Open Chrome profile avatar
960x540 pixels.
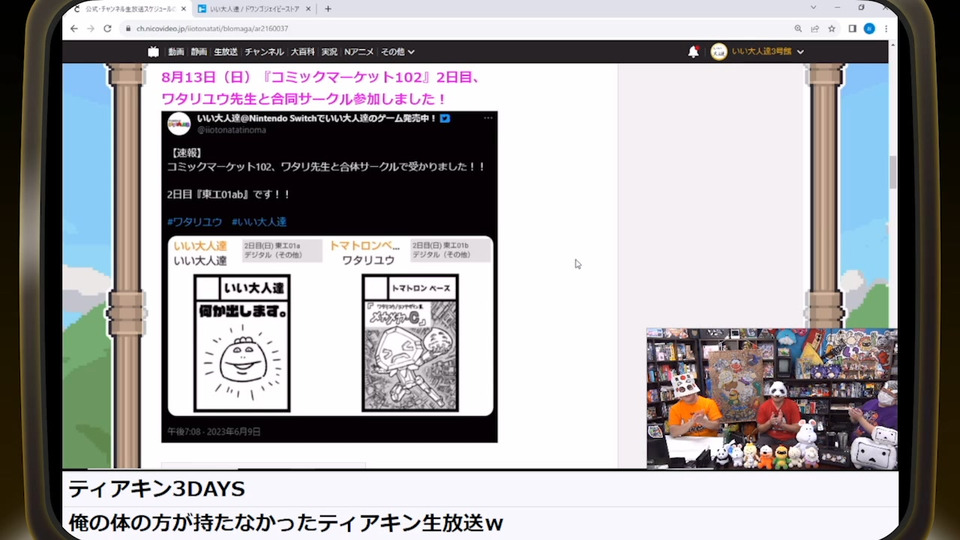click(869, 29)
